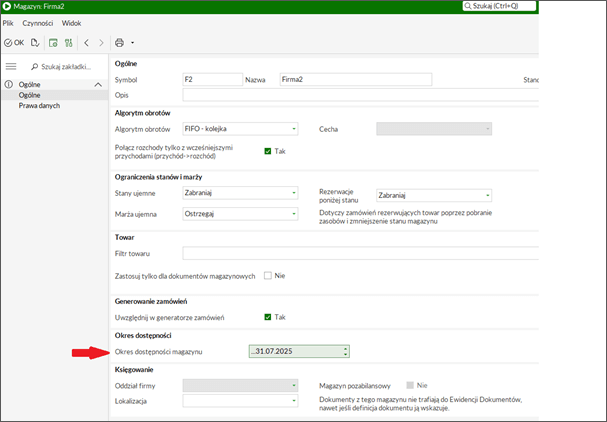Click the OK confirm button in toolbar
The image size is (607, 422).
click(14, 43)
